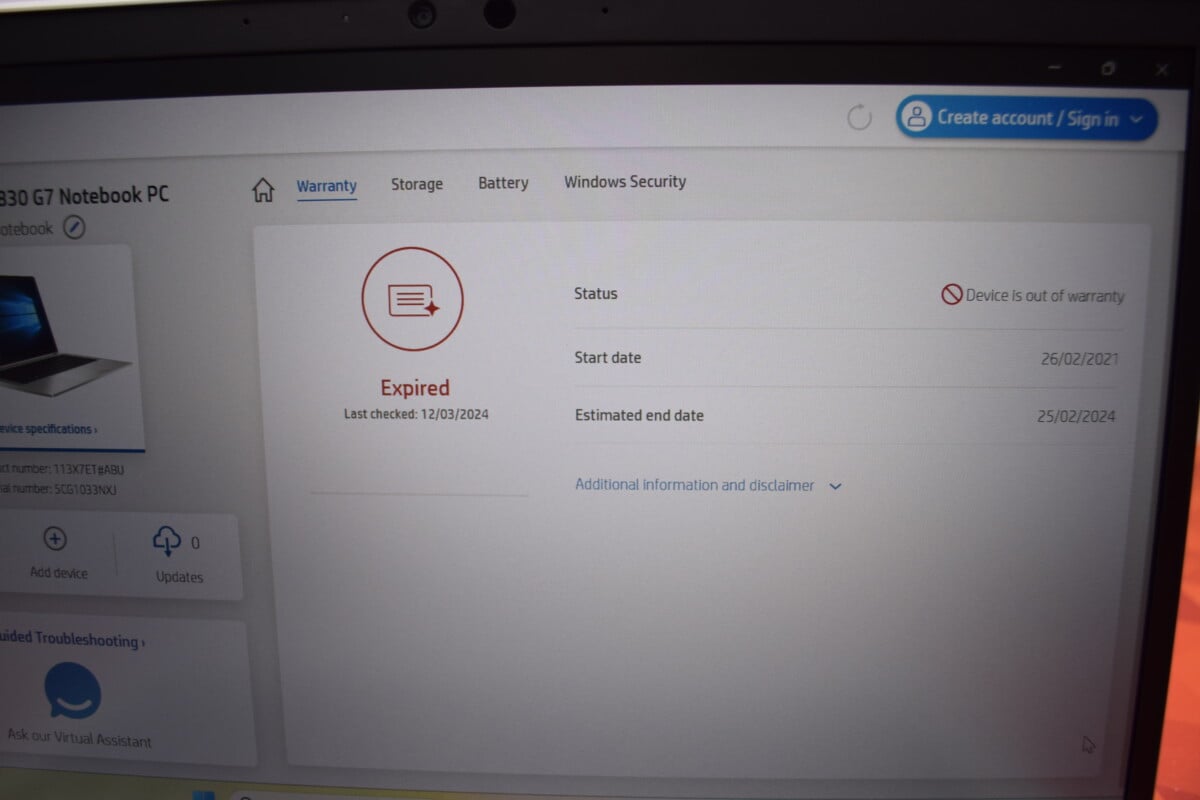Click the Add device plus icon
The width and height of the screenshot is (1200, 800).
55,539
